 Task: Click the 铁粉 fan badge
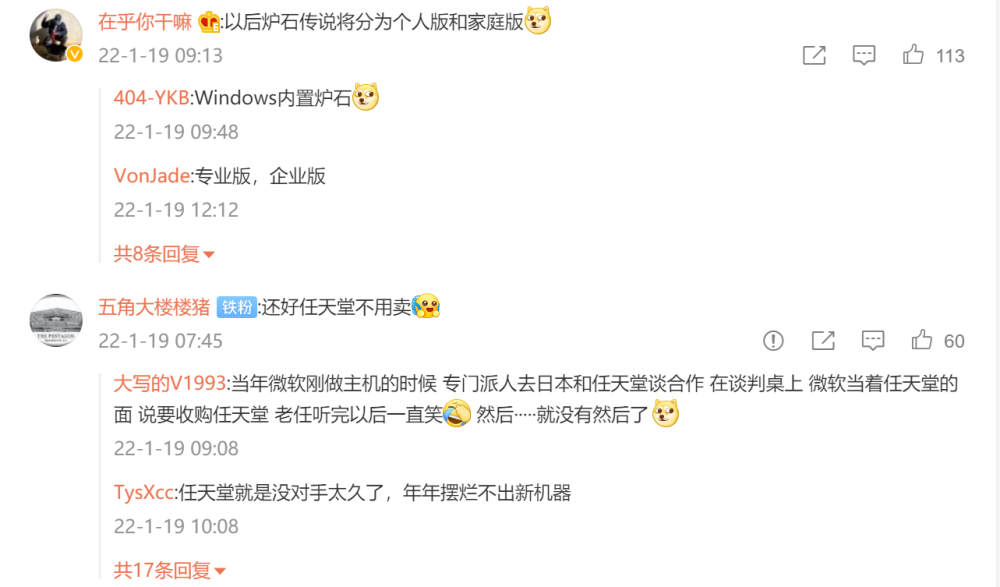[x=237, y=308]
